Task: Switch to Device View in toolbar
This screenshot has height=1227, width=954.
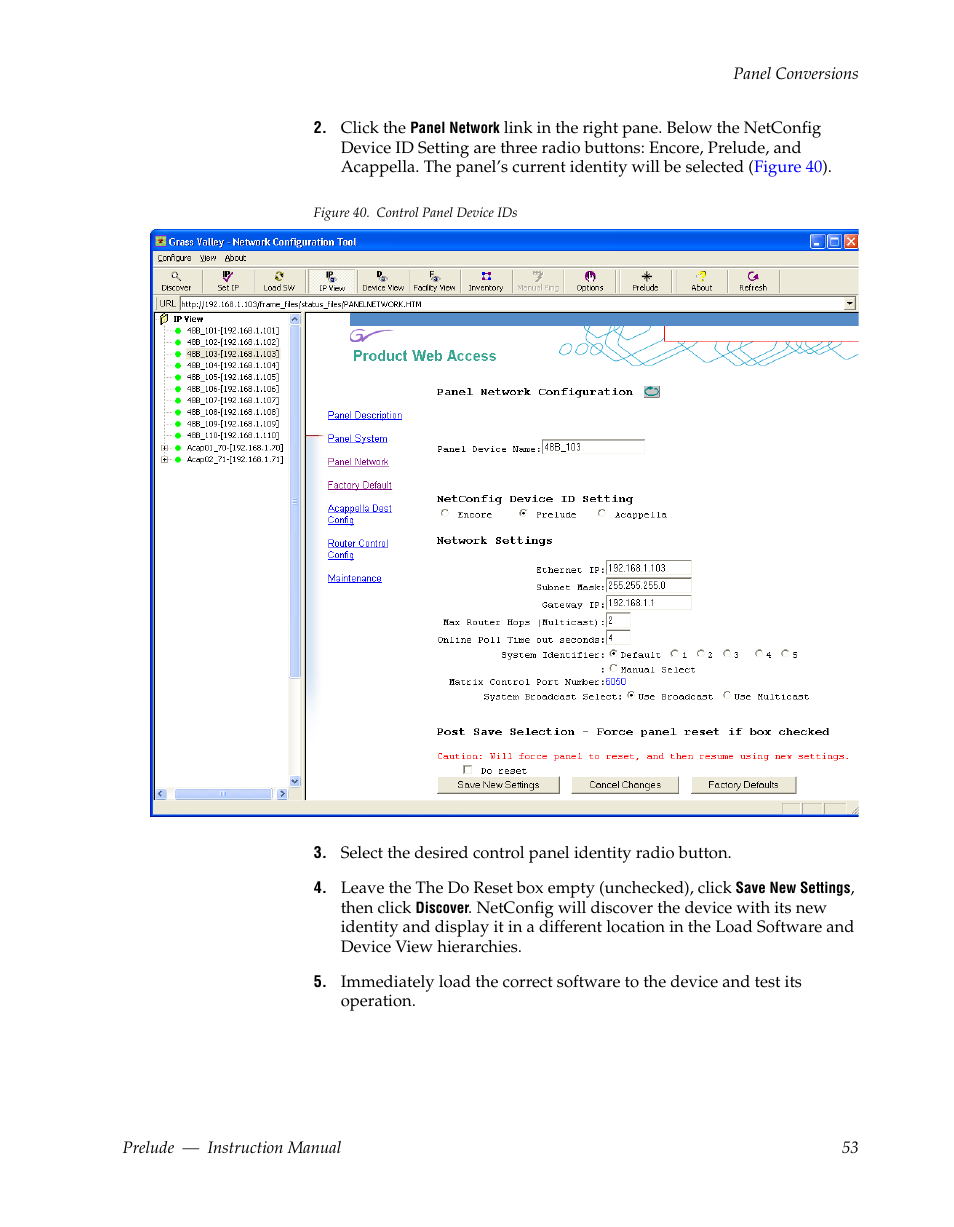Action: coord(383,280)
